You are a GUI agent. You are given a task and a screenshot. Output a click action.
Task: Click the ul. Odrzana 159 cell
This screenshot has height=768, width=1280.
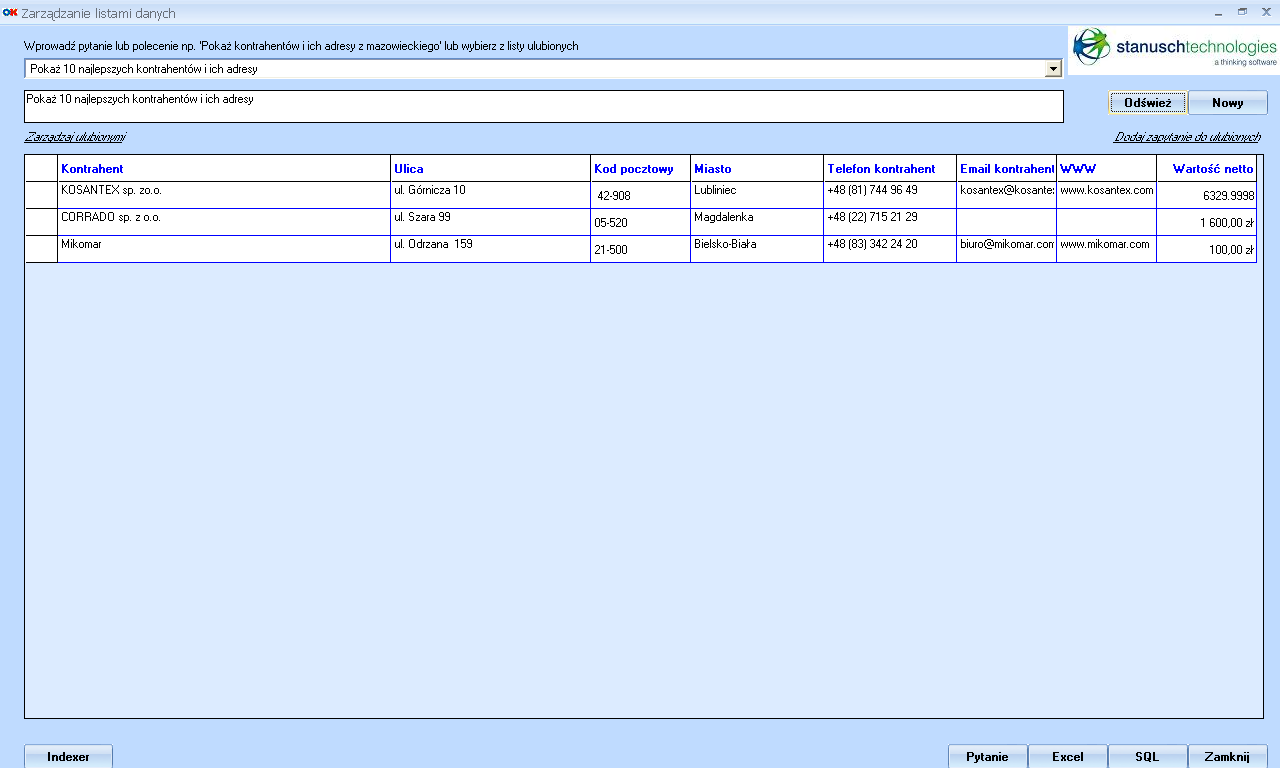coord(491,249)
